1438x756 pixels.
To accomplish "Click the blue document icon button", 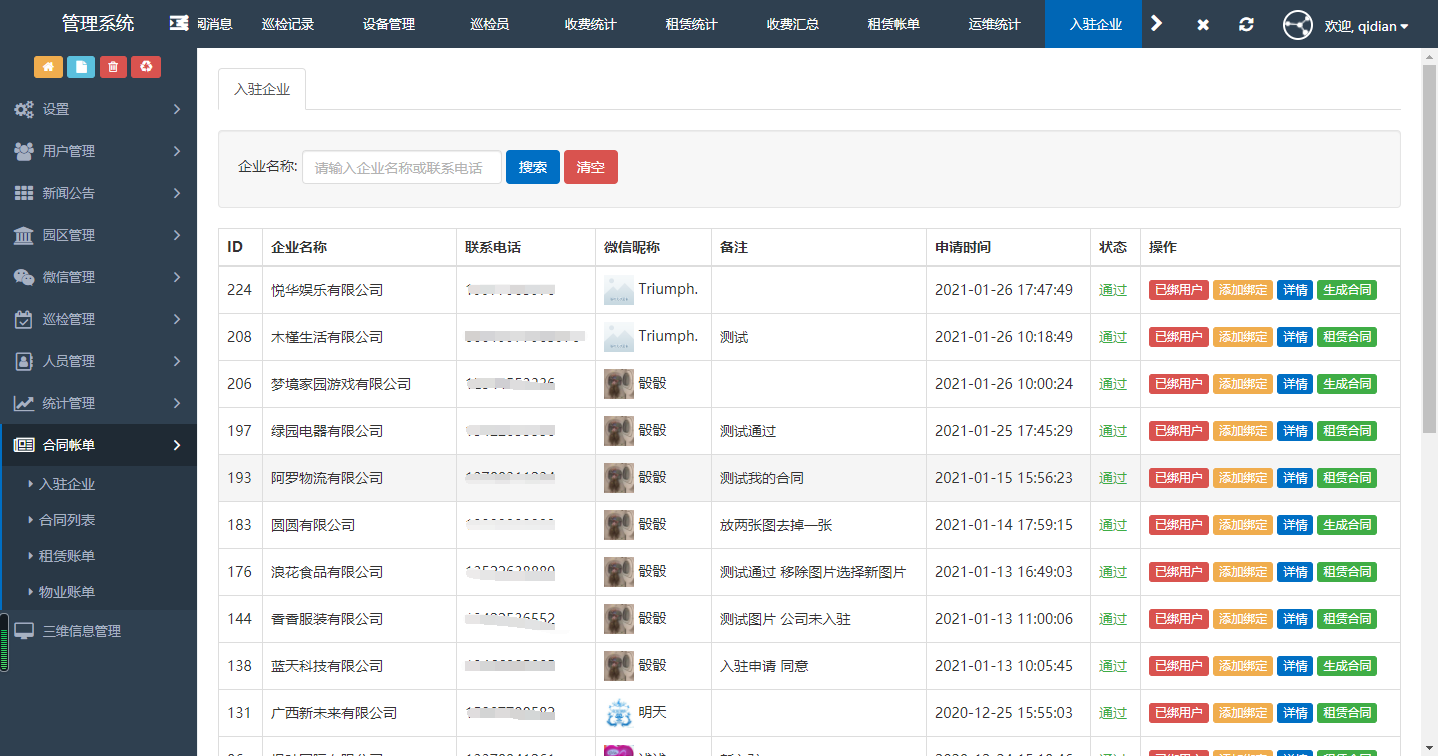I will coord(81,67).
